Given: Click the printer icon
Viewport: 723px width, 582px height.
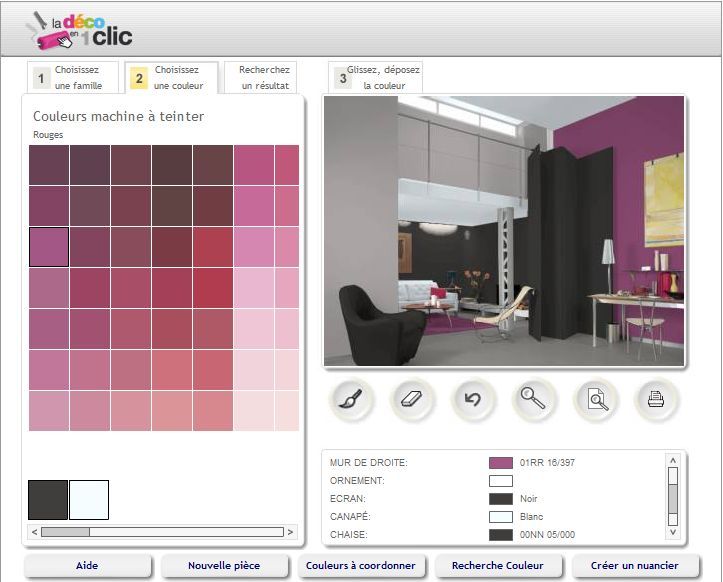Looking at the screenshot, I should pos(656,400).
